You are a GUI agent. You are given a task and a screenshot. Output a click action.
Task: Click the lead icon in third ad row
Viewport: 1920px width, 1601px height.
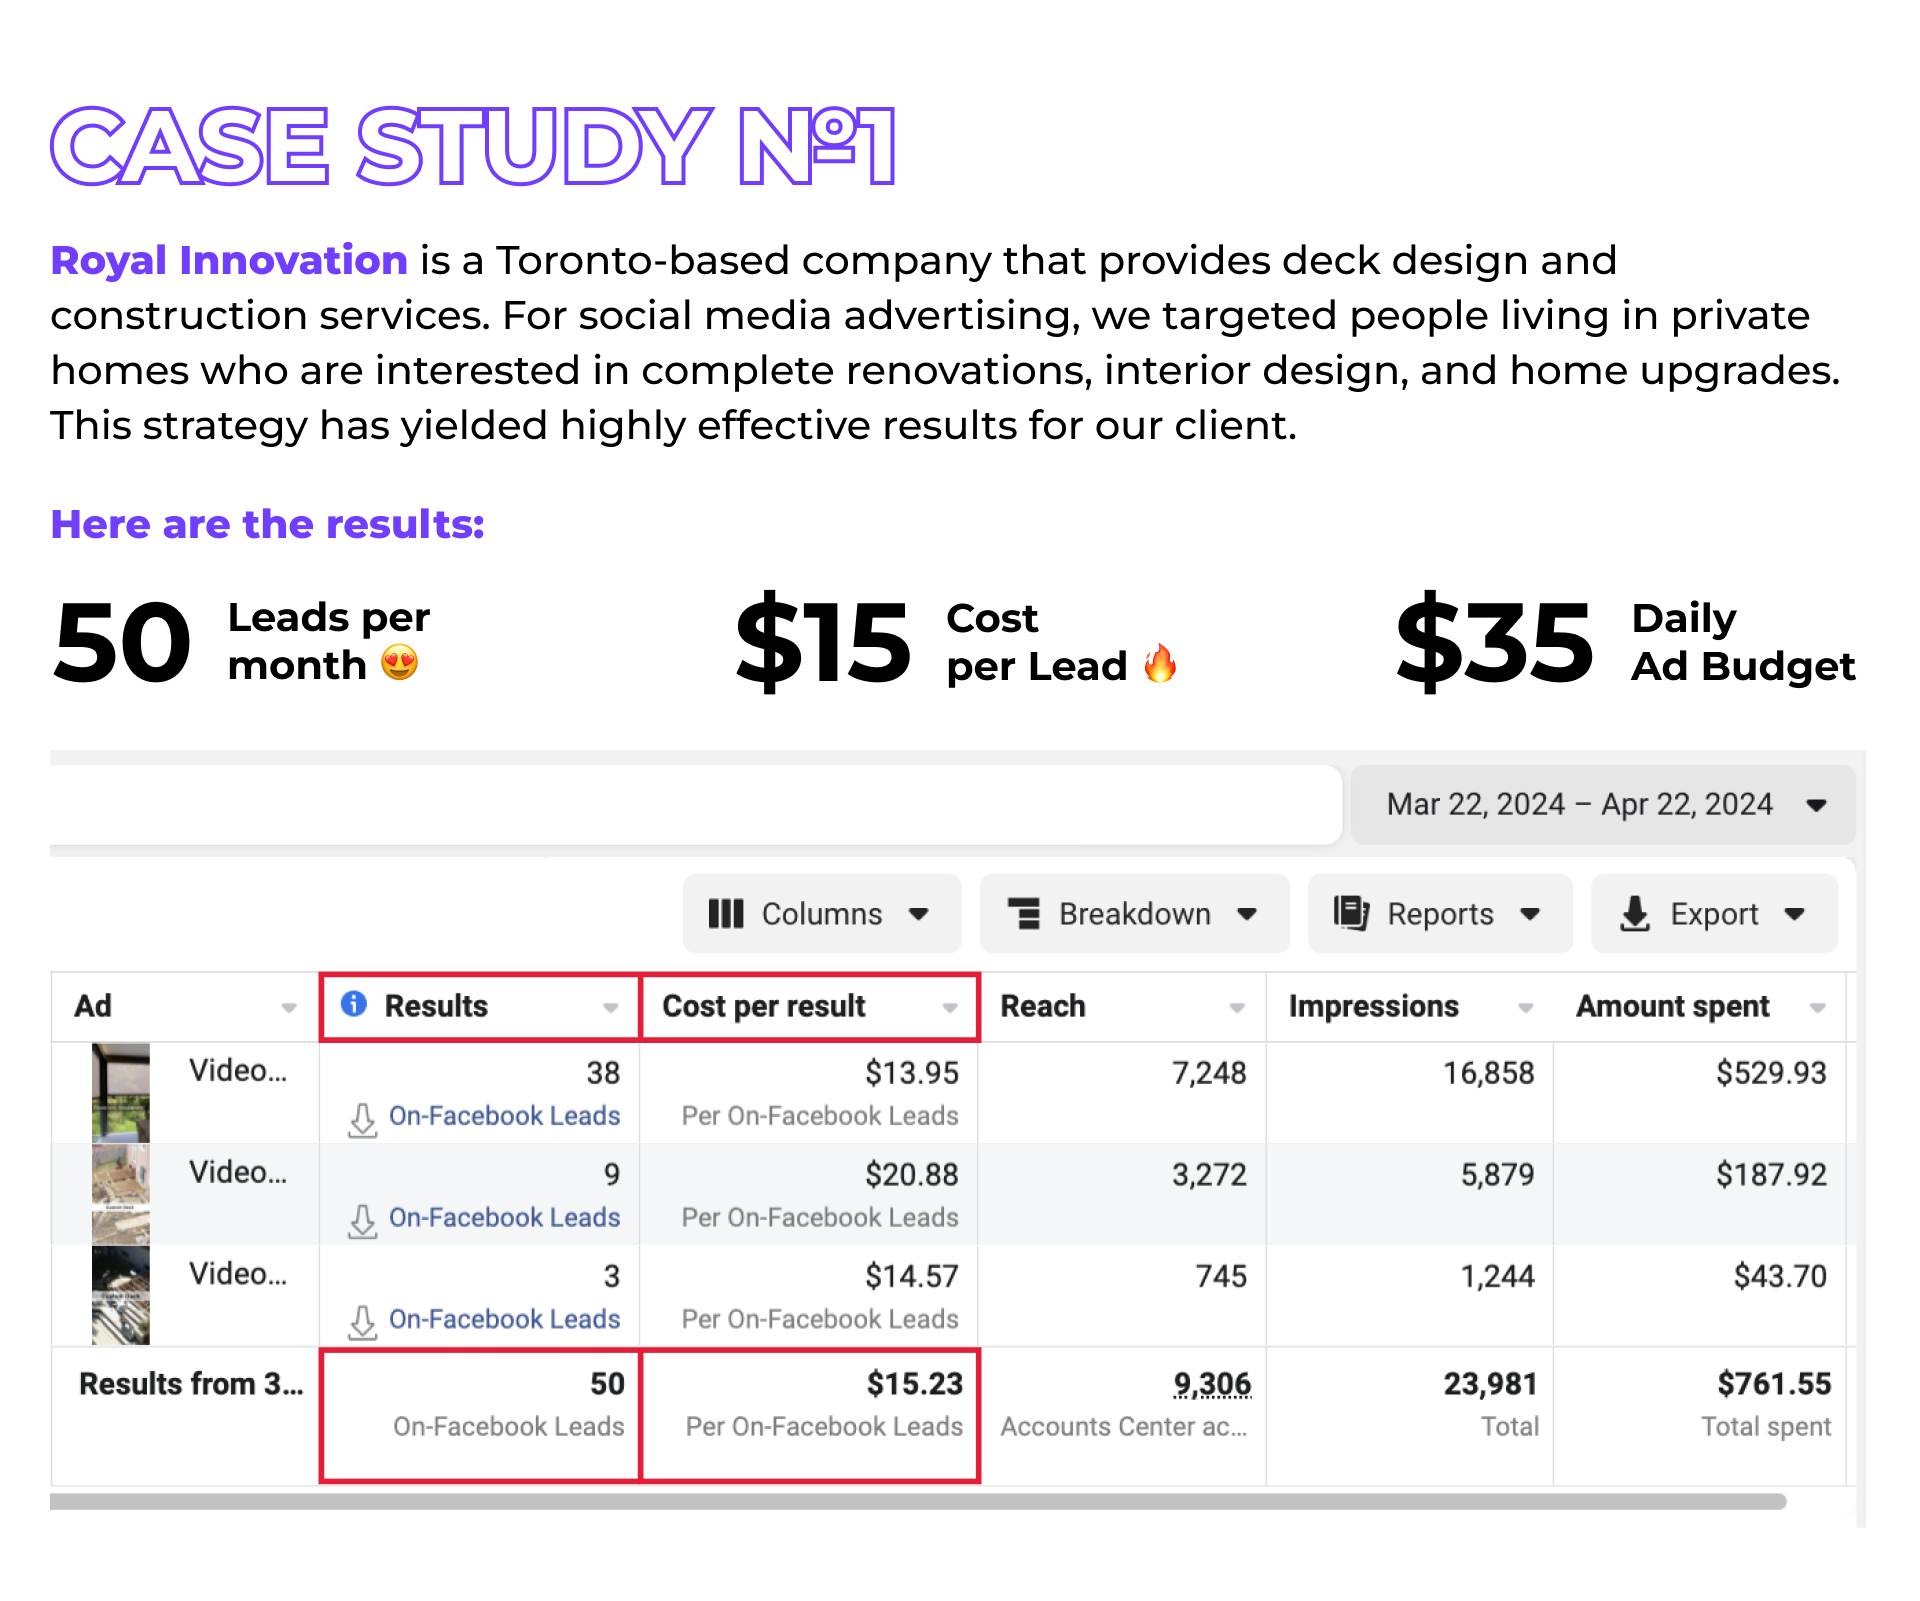pos(362,1323)
